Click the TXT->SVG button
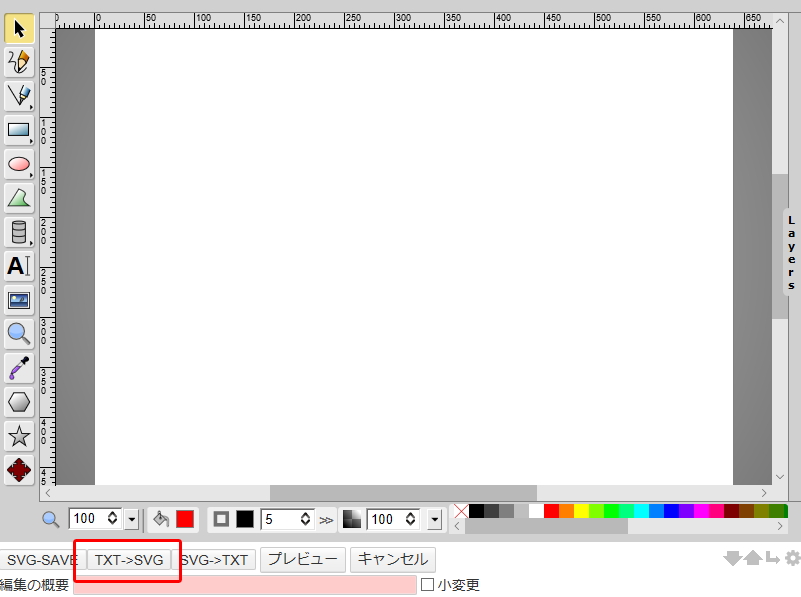Viewport: 801px width, 597px height. (x=129, y=560)
